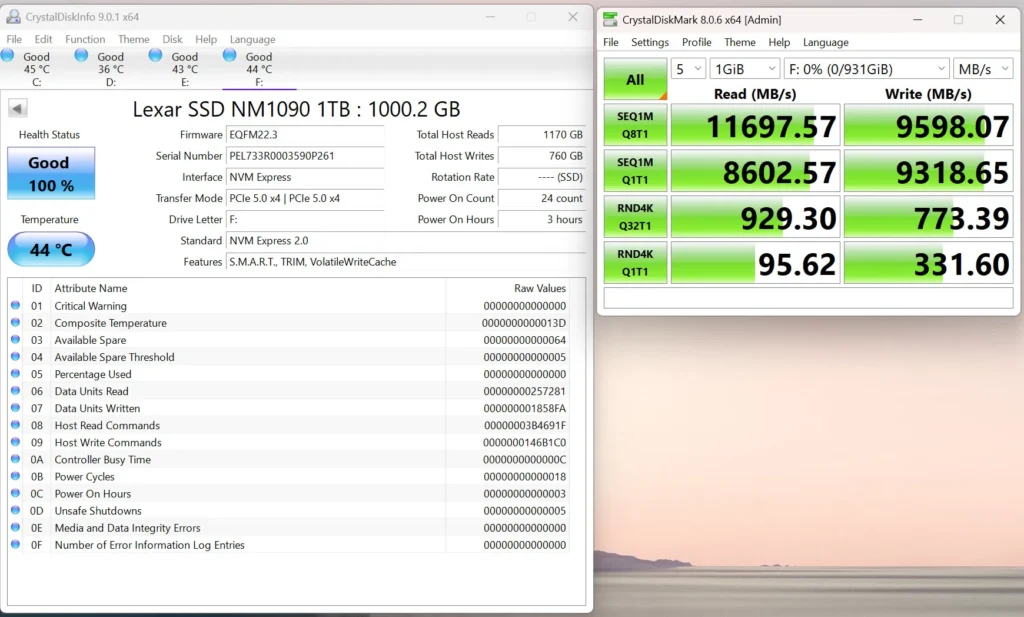Click status orb for Error Information Log Entries
Screen dimensions: 1024x617
[16, 544]
